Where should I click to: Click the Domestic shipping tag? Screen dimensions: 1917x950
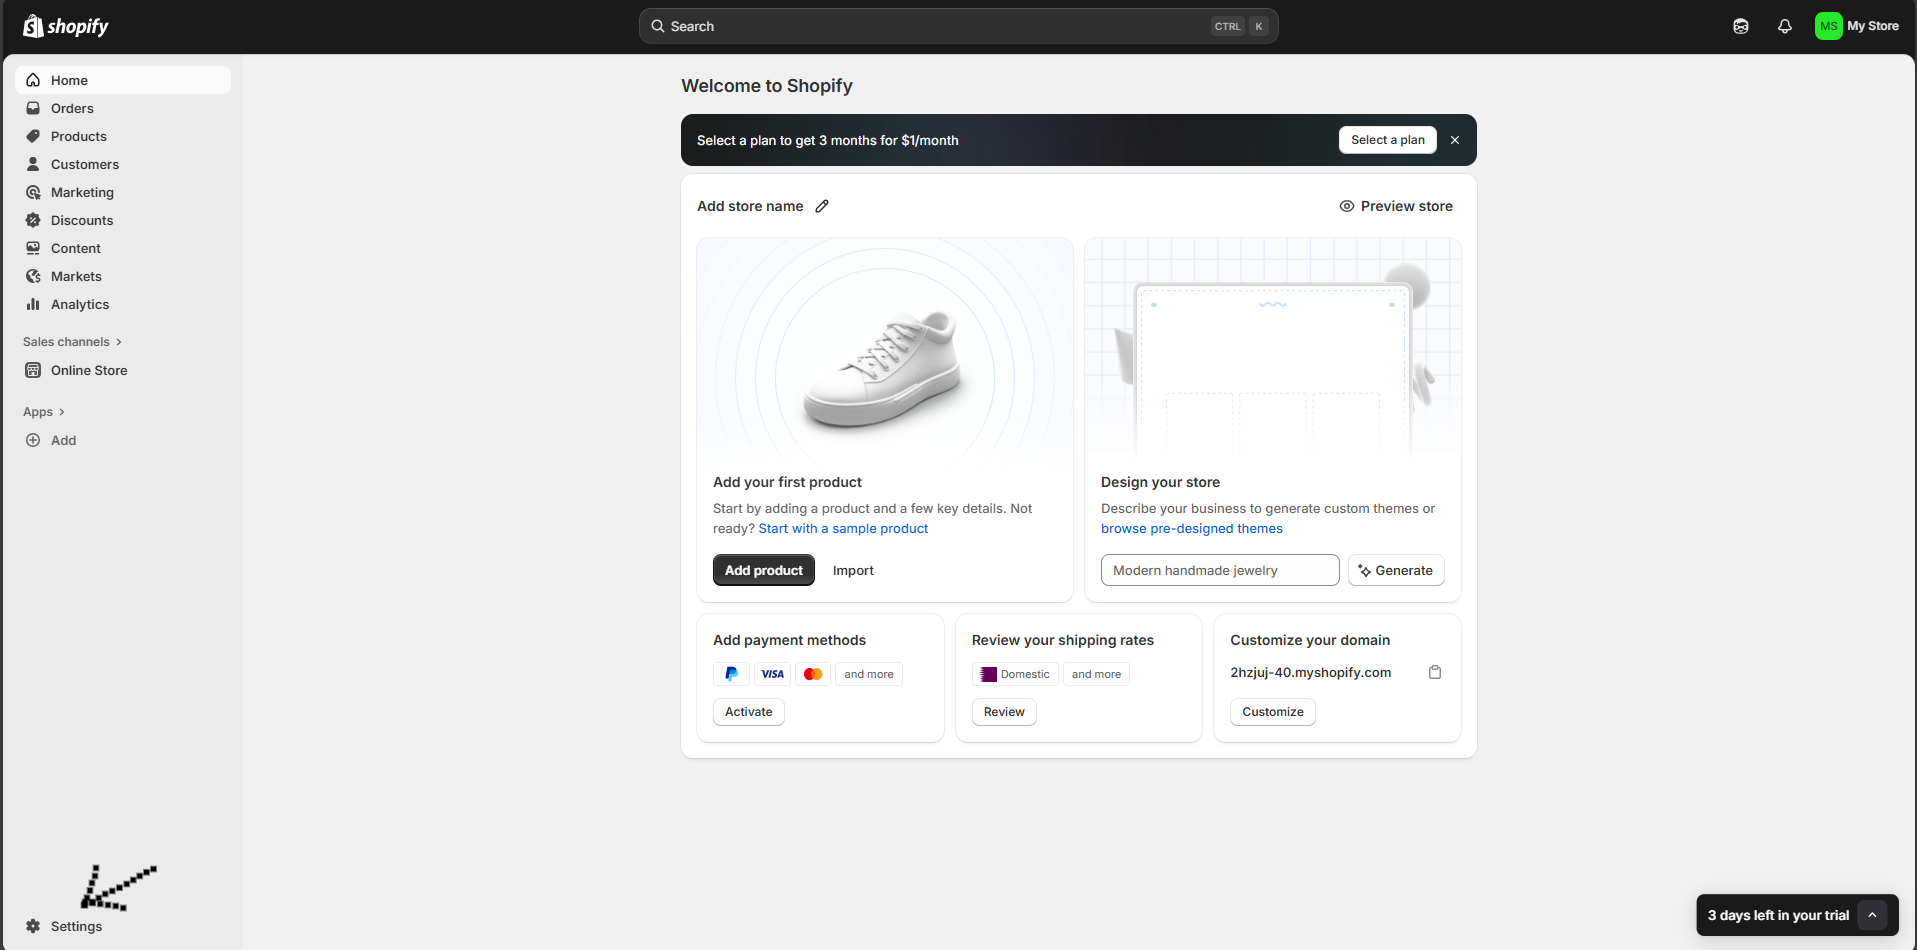(1015, 674)
